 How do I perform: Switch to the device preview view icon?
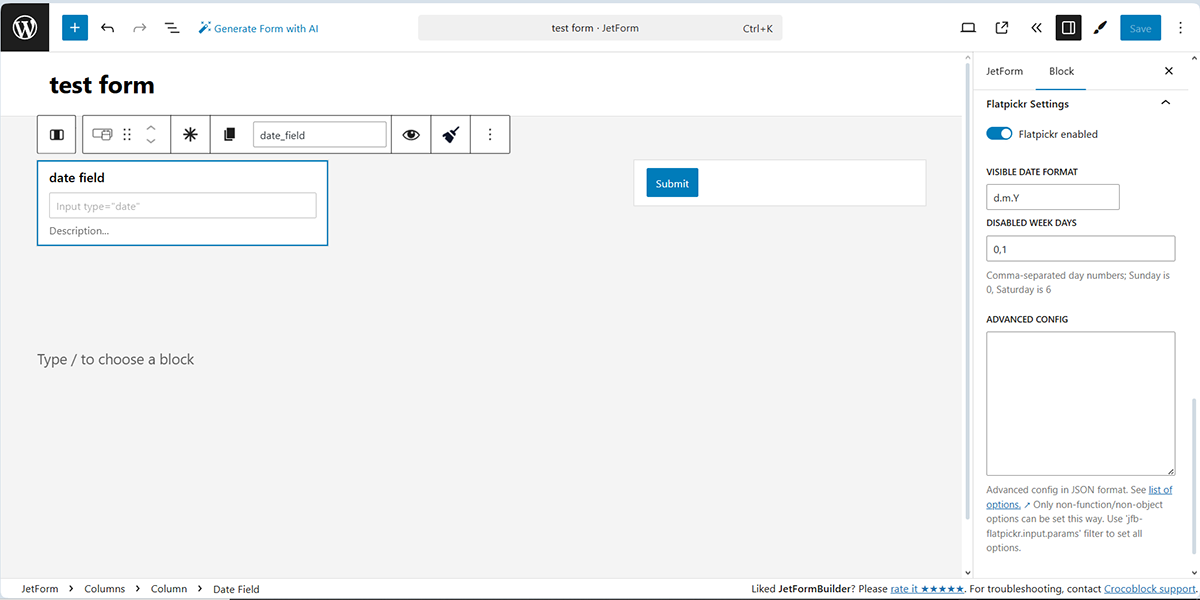968,28
